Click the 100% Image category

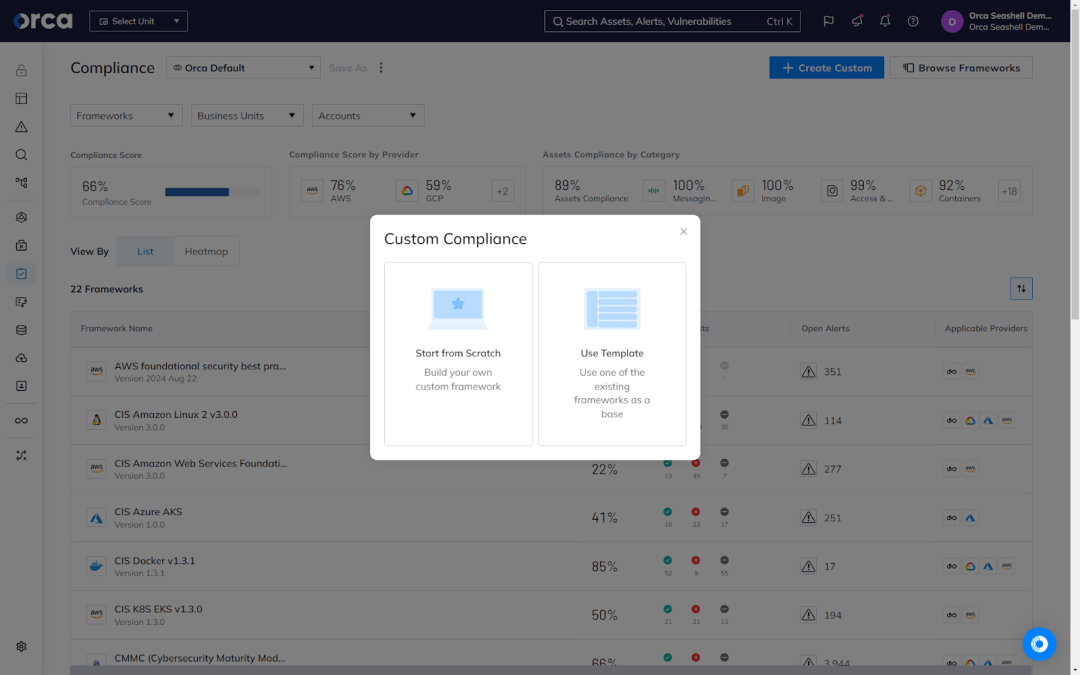coord(763,191)
